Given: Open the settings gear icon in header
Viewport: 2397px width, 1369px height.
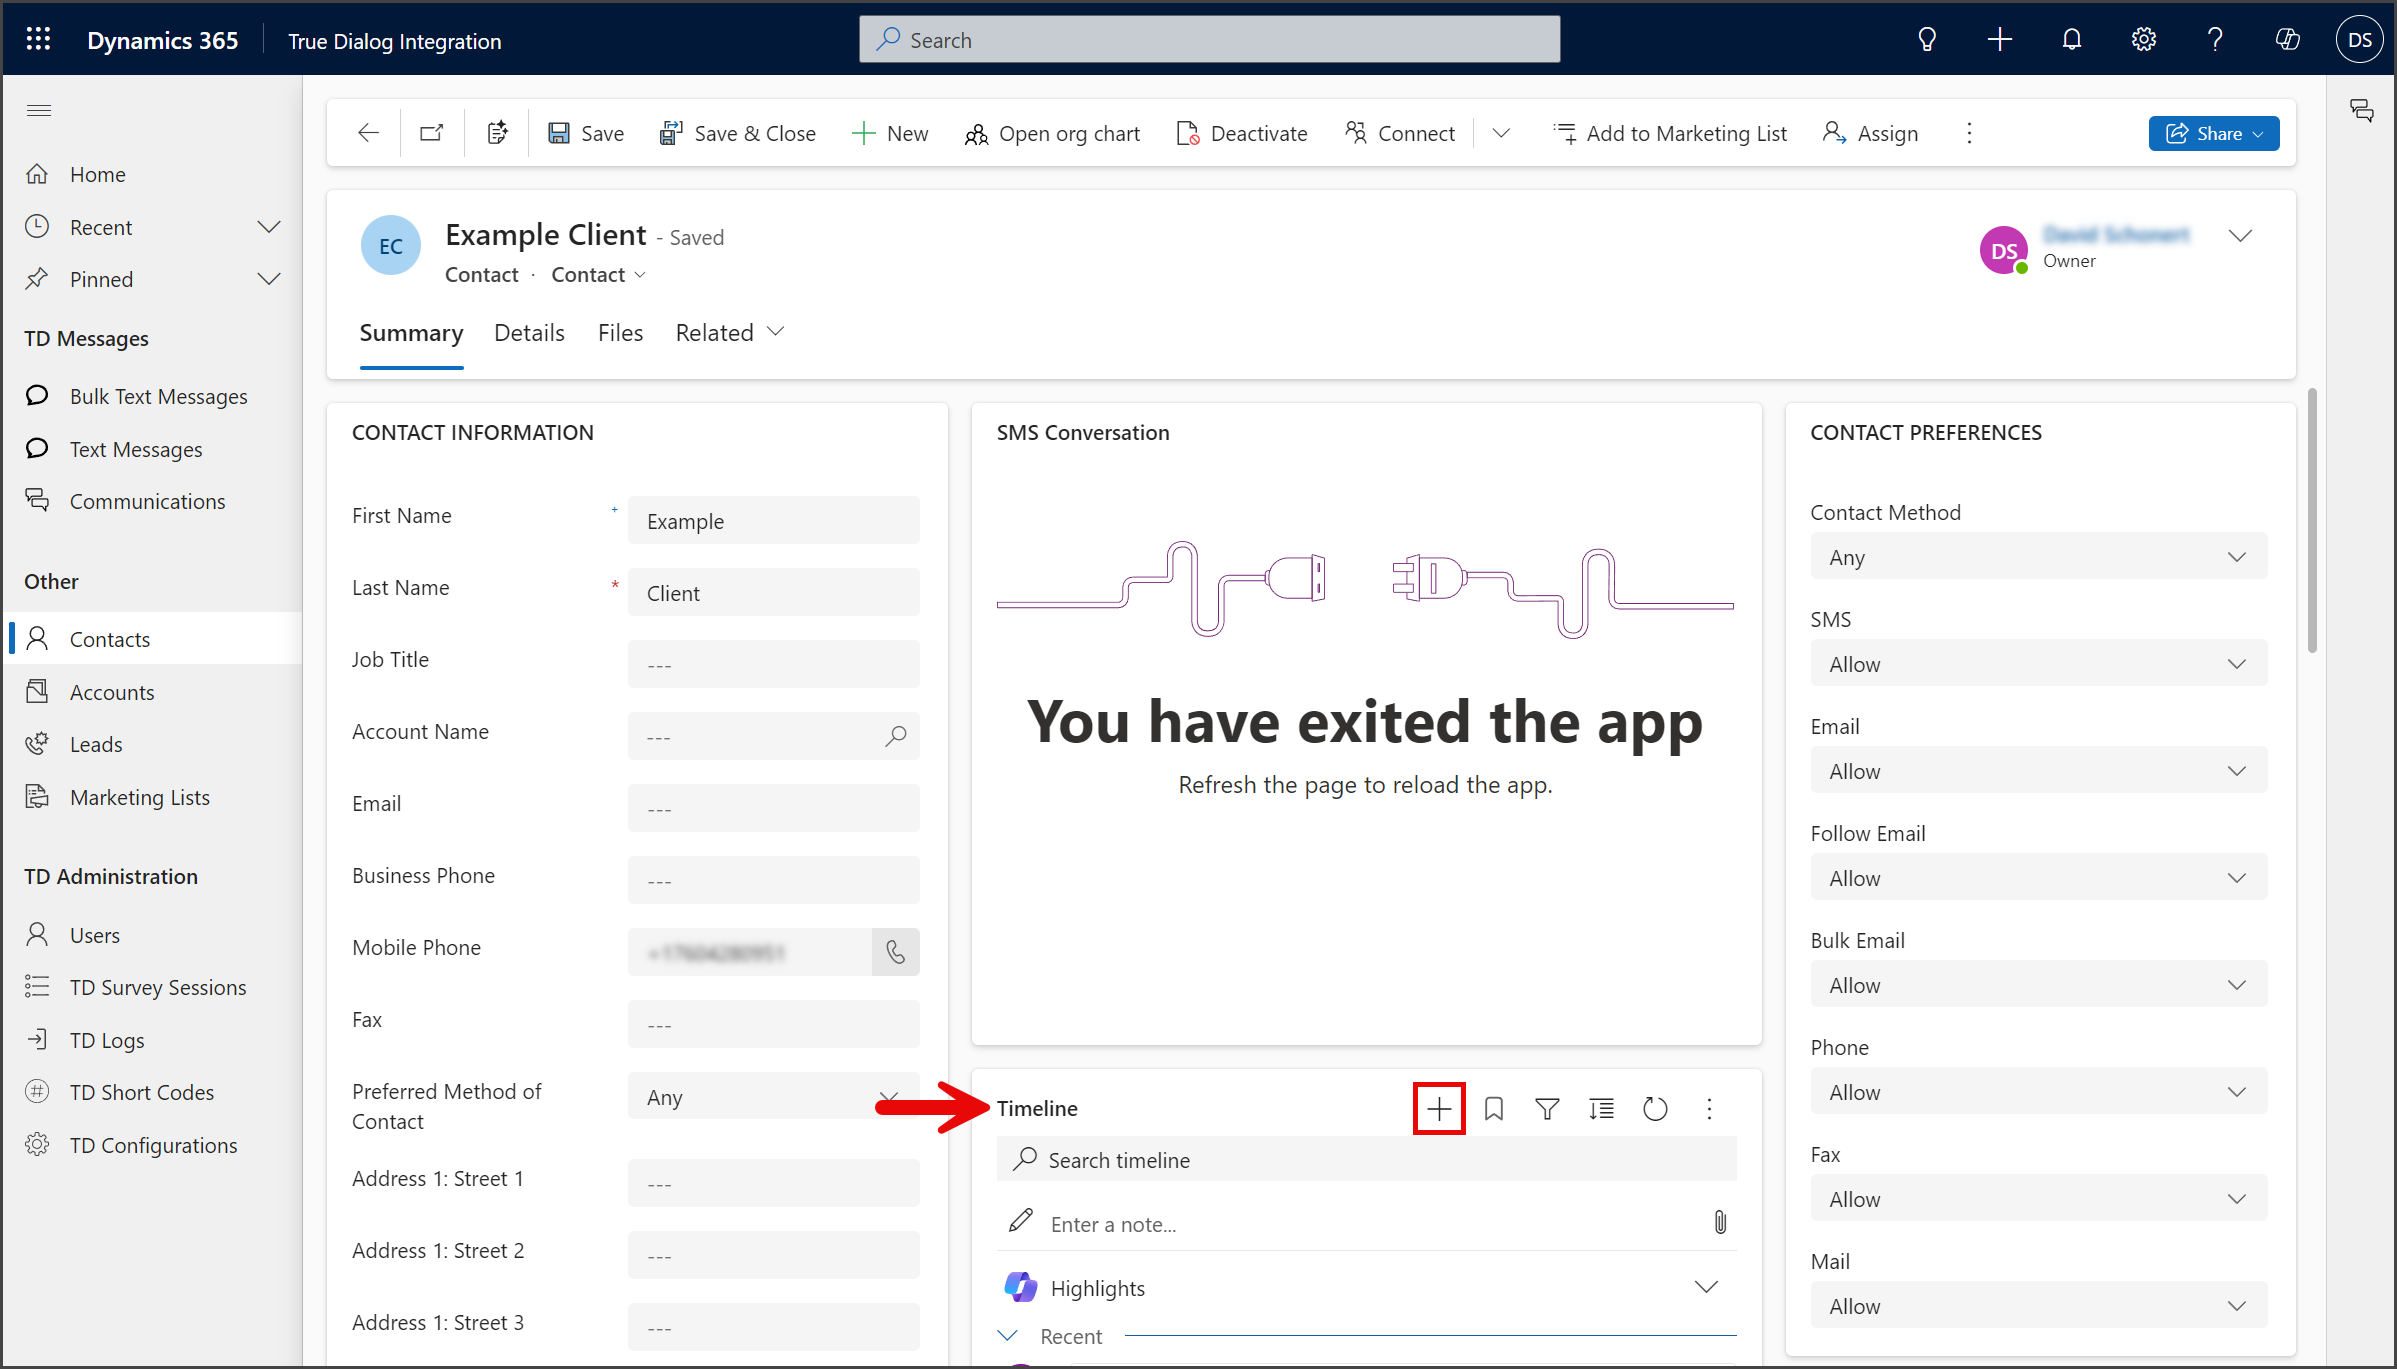Looking at the screenshot, I should (2144, 40).
